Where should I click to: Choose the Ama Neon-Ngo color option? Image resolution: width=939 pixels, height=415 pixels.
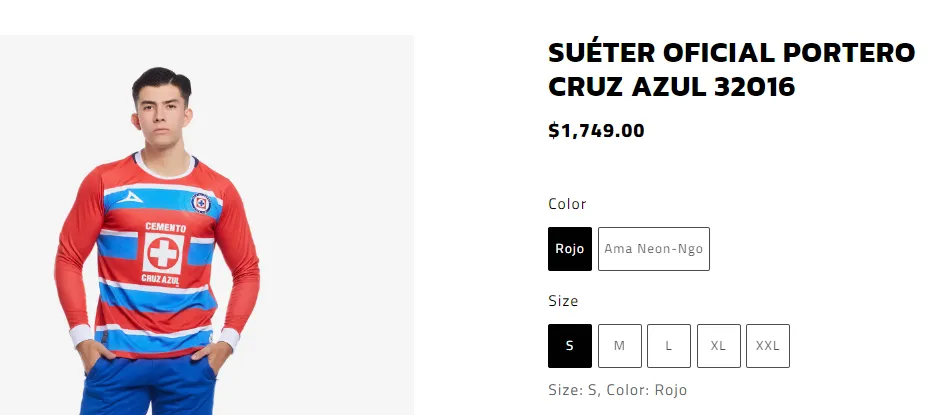(654, 249)
